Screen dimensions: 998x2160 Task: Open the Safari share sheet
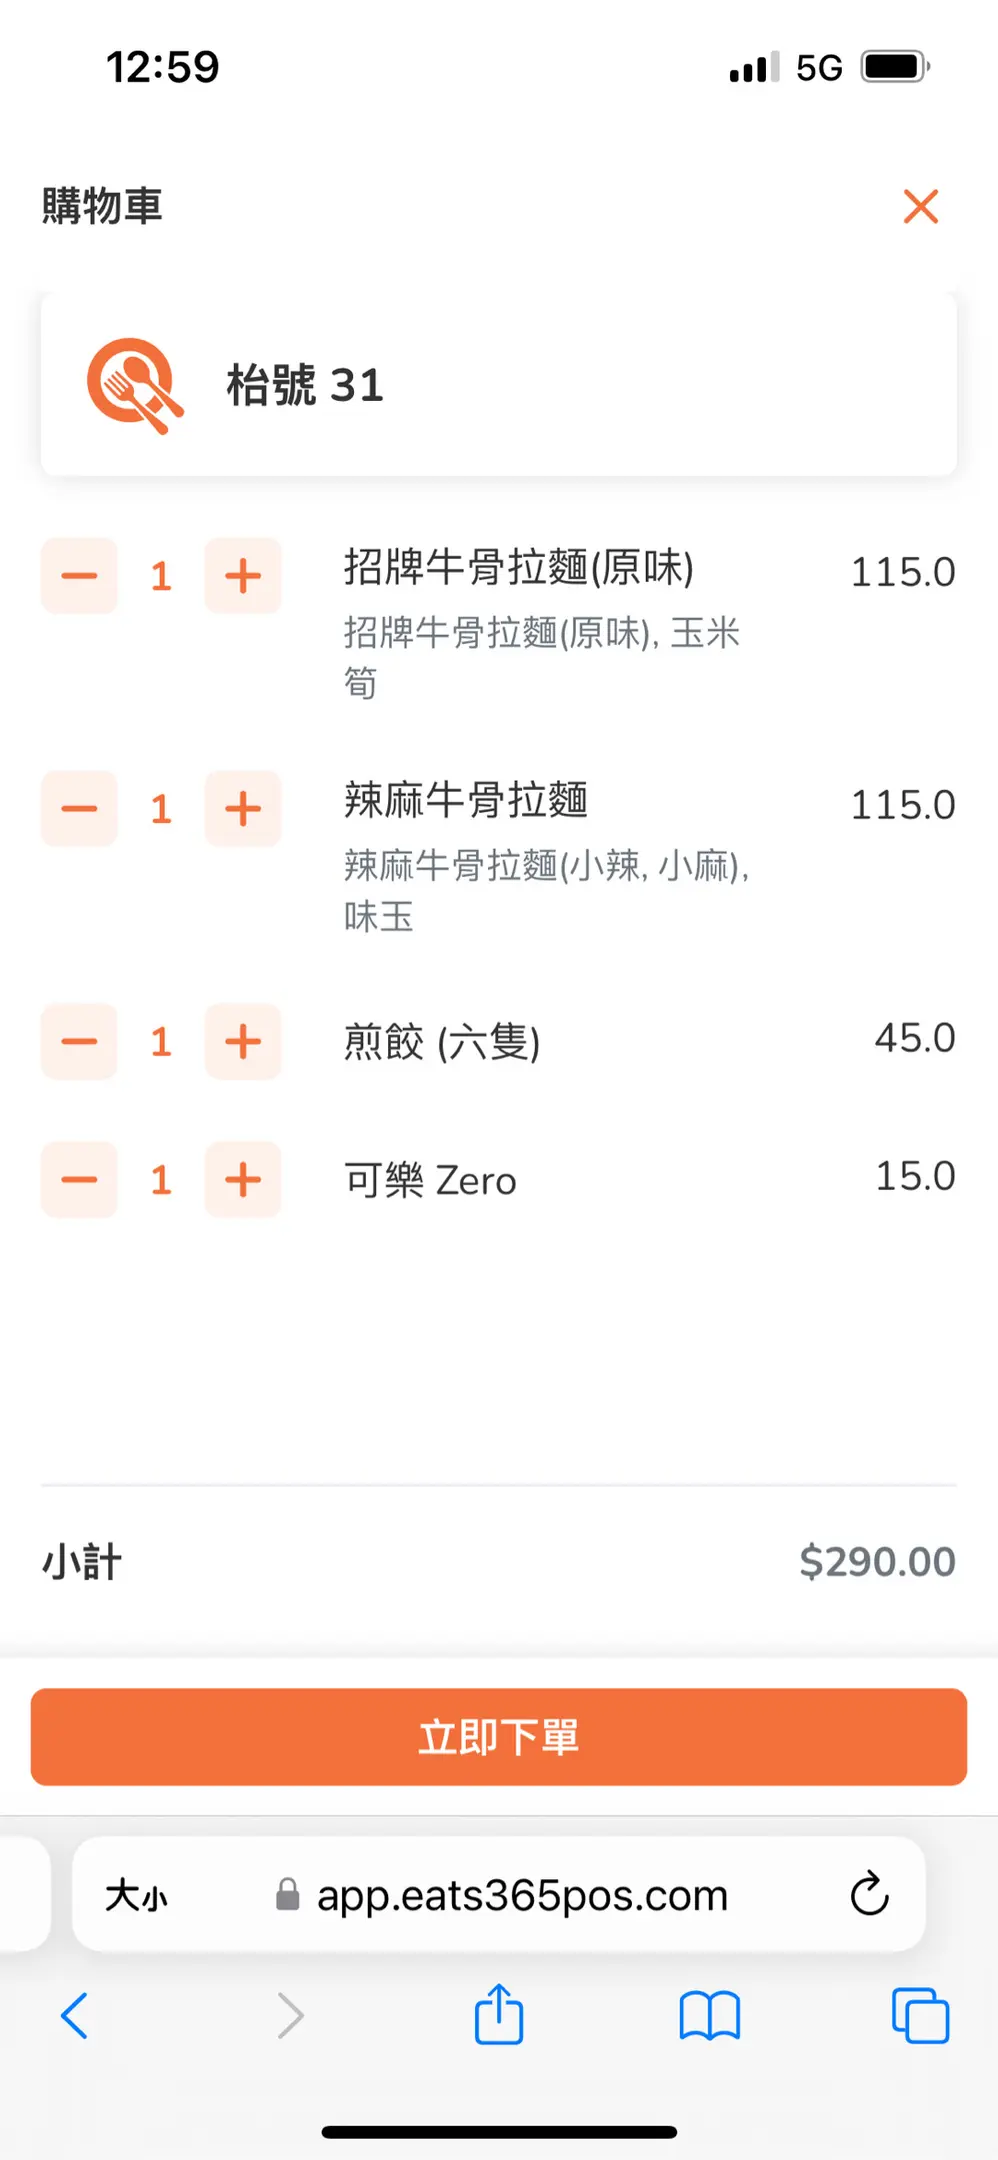498,2015
